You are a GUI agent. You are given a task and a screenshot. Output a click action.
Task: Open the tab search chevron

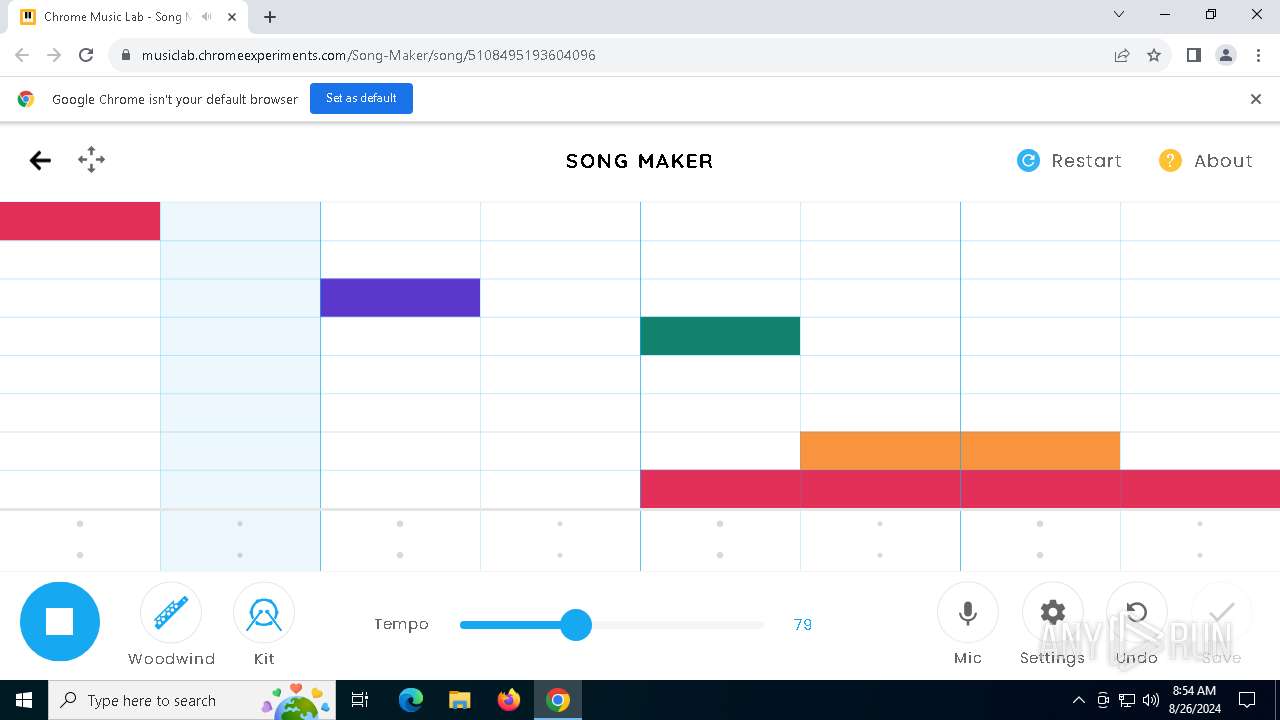(x=1119, y=14)
